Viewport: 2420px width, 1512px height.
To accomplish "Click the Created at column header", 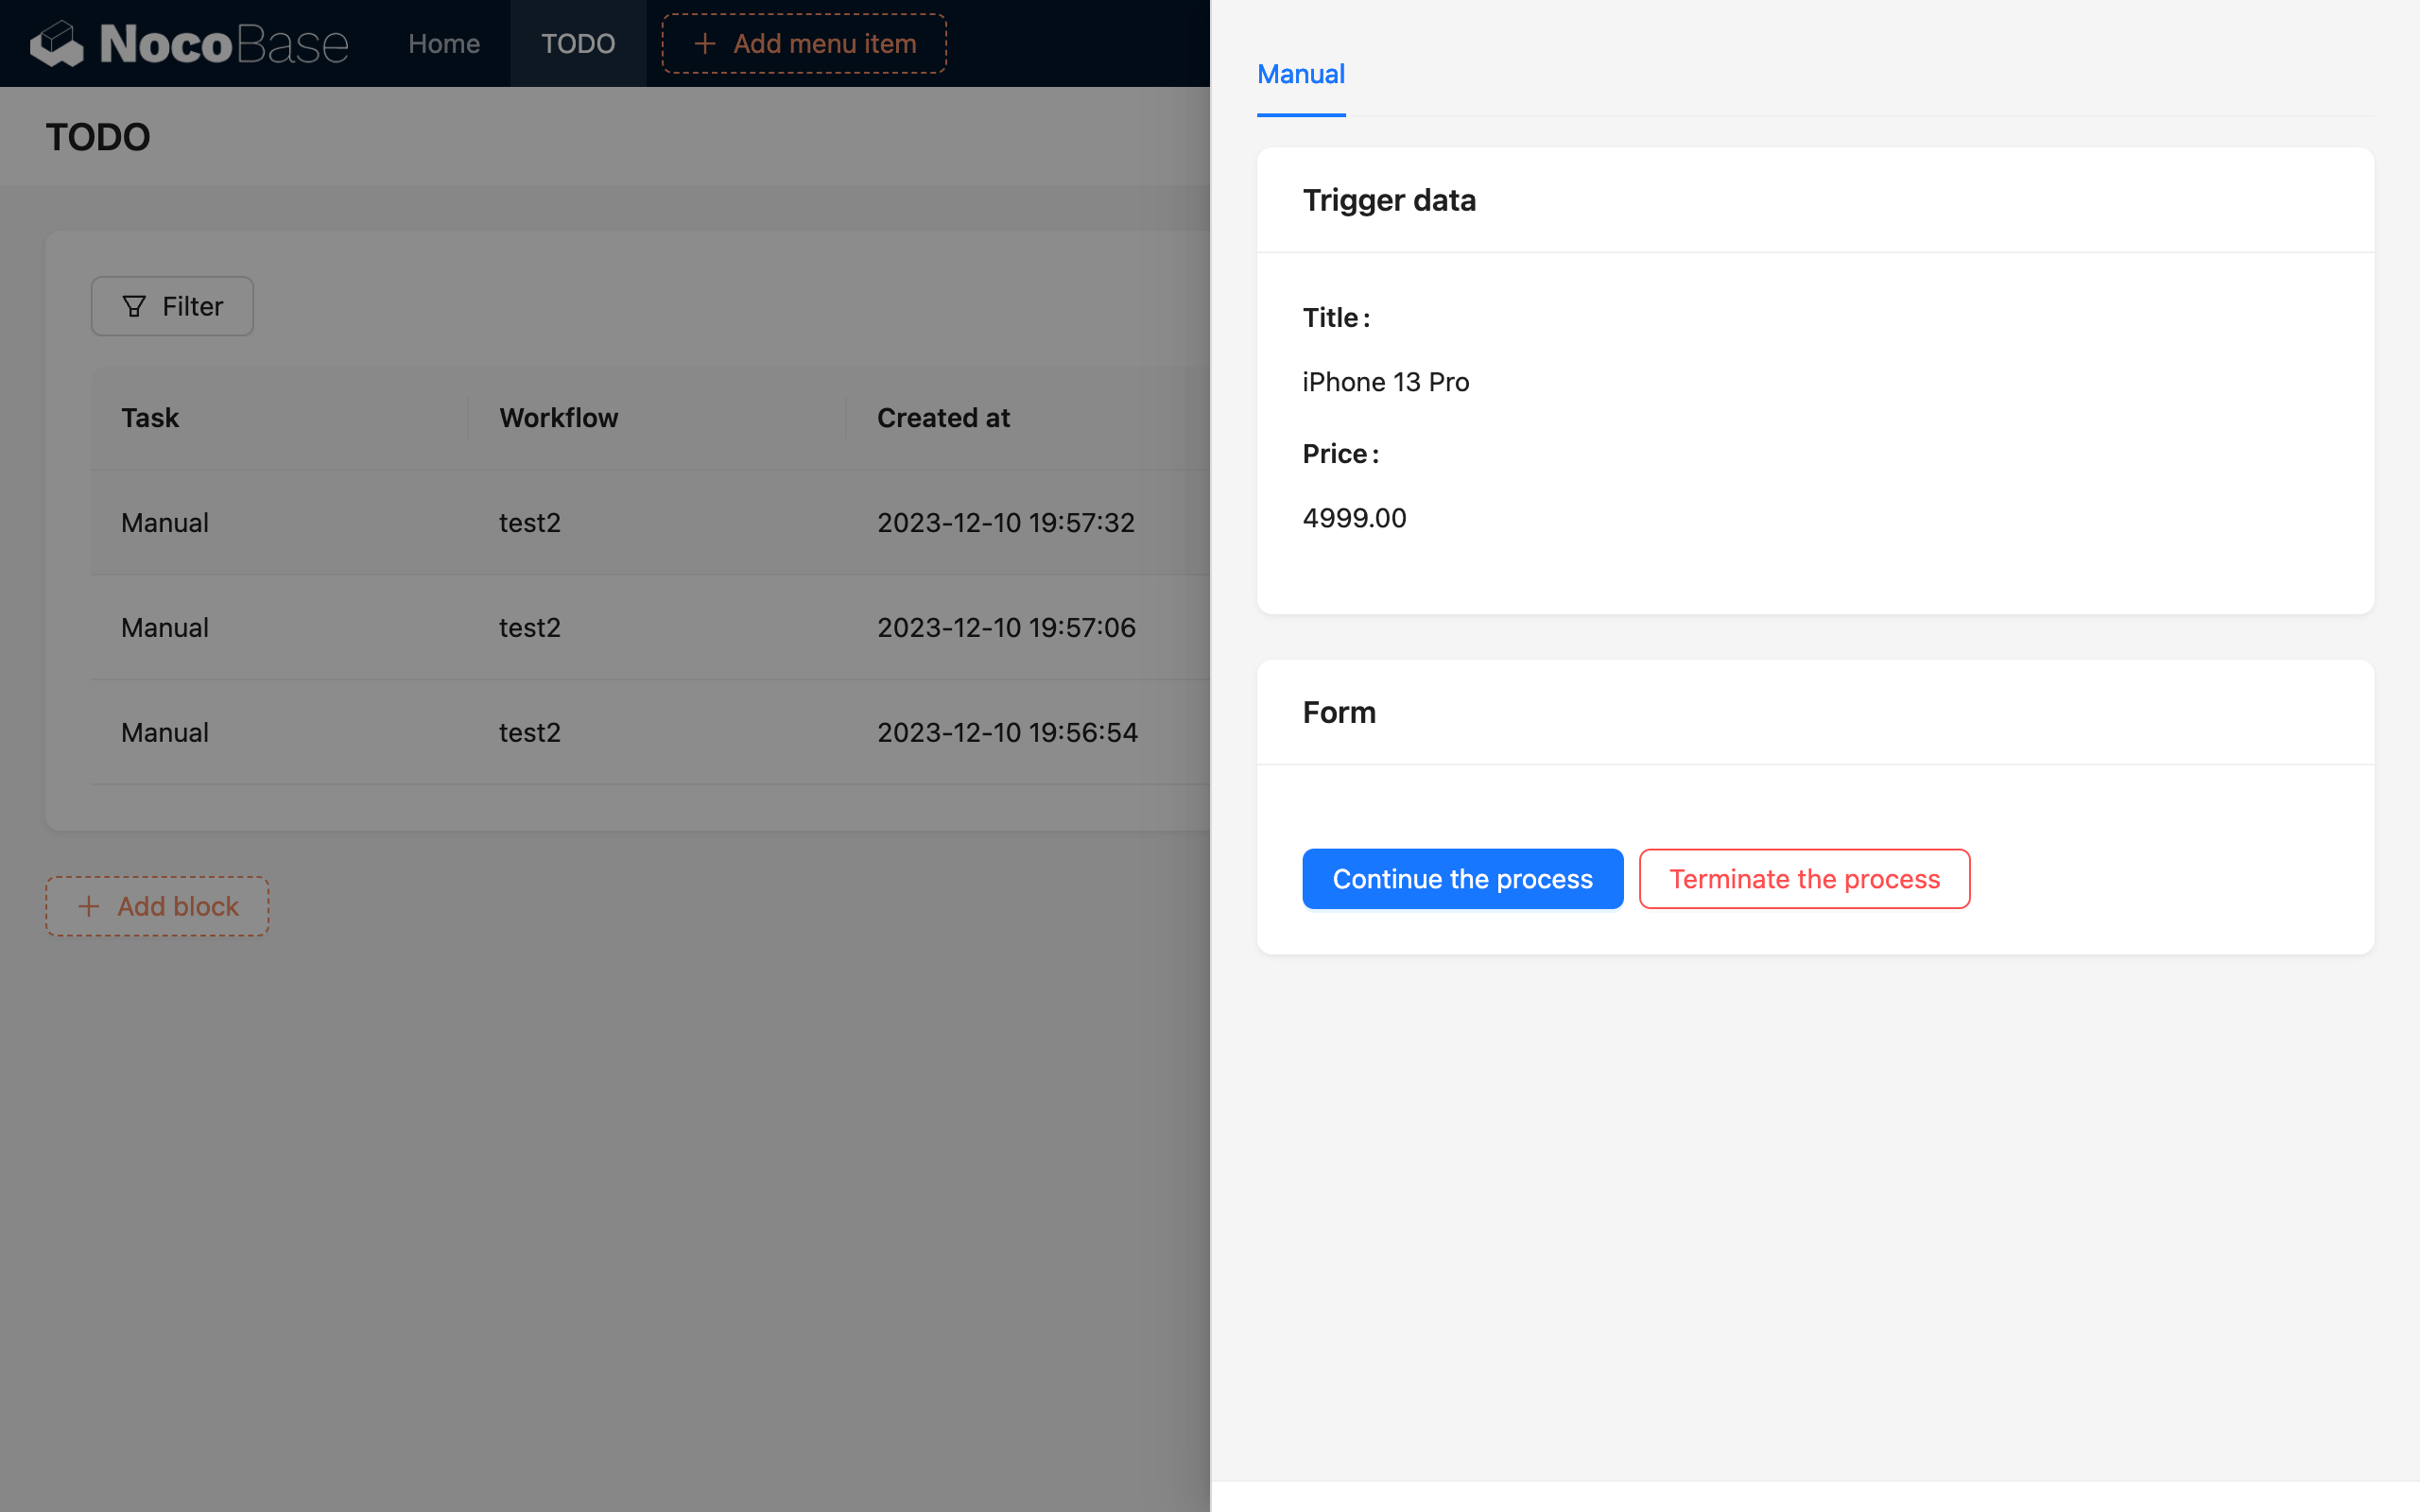I will pyautogui.click(x=943, y=418).
